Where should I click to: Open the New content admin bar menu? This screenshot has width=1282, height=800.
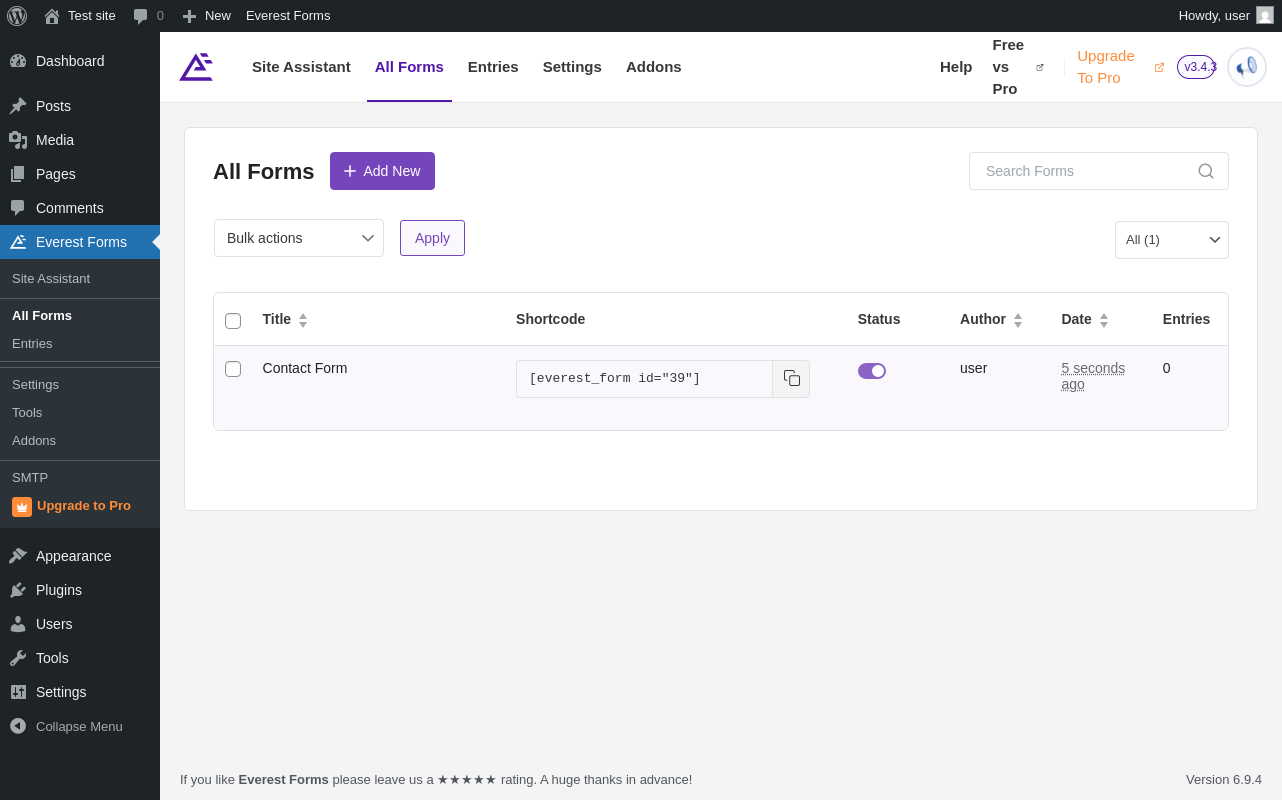point(207,16)
